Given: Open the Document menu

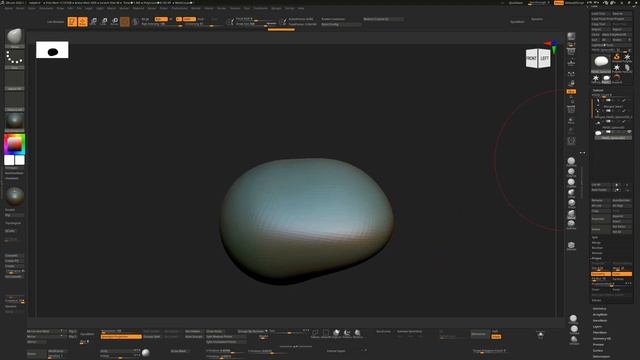Looking at the screenshot, I should (x=46, y=8).
